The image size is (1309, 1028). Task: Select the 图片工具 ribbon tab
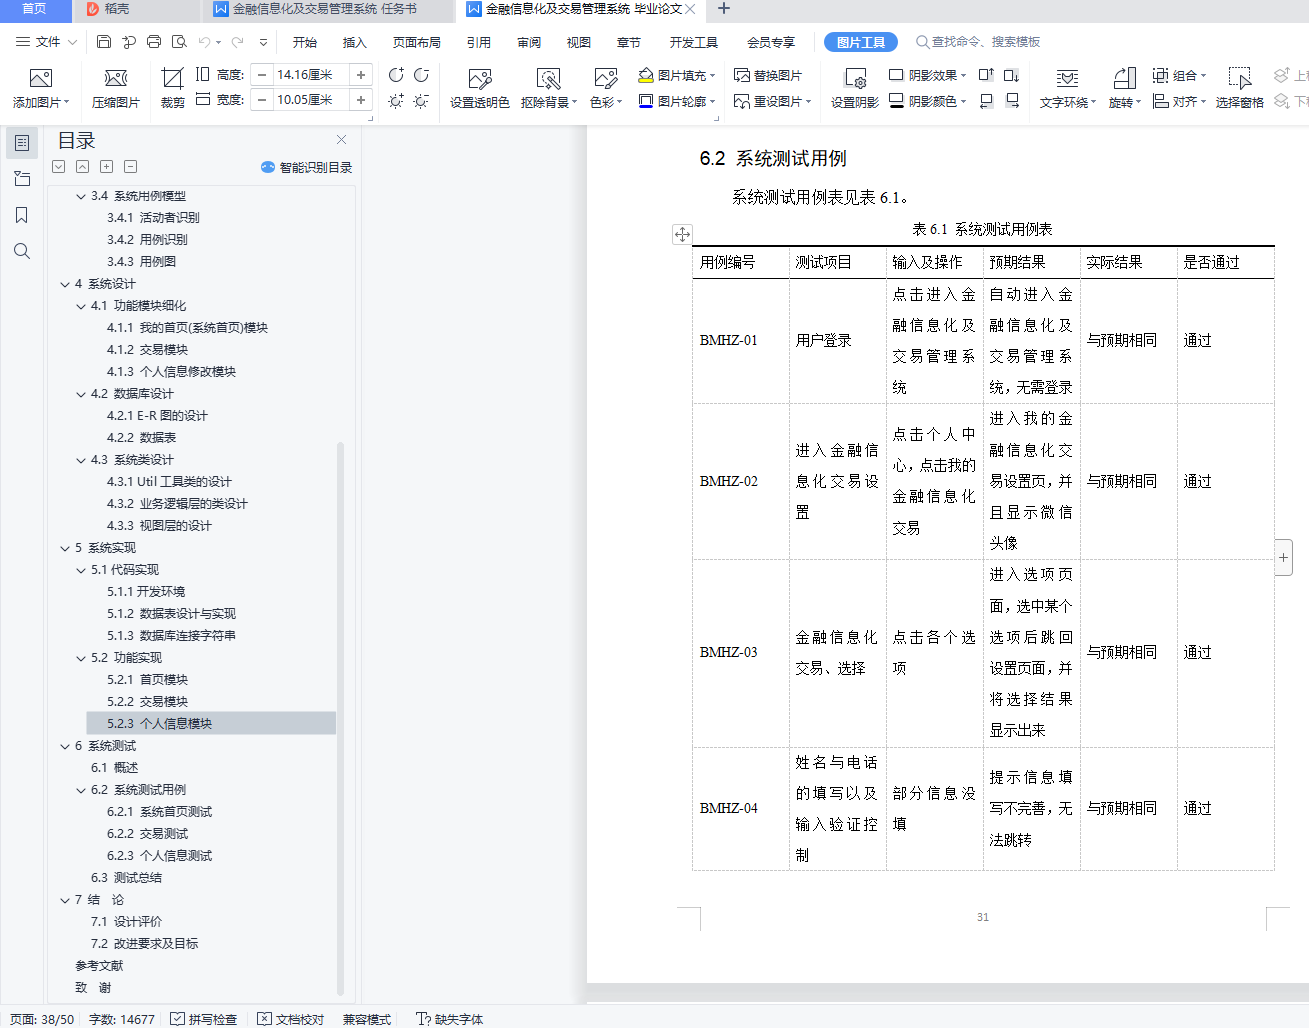click(861, 42)
